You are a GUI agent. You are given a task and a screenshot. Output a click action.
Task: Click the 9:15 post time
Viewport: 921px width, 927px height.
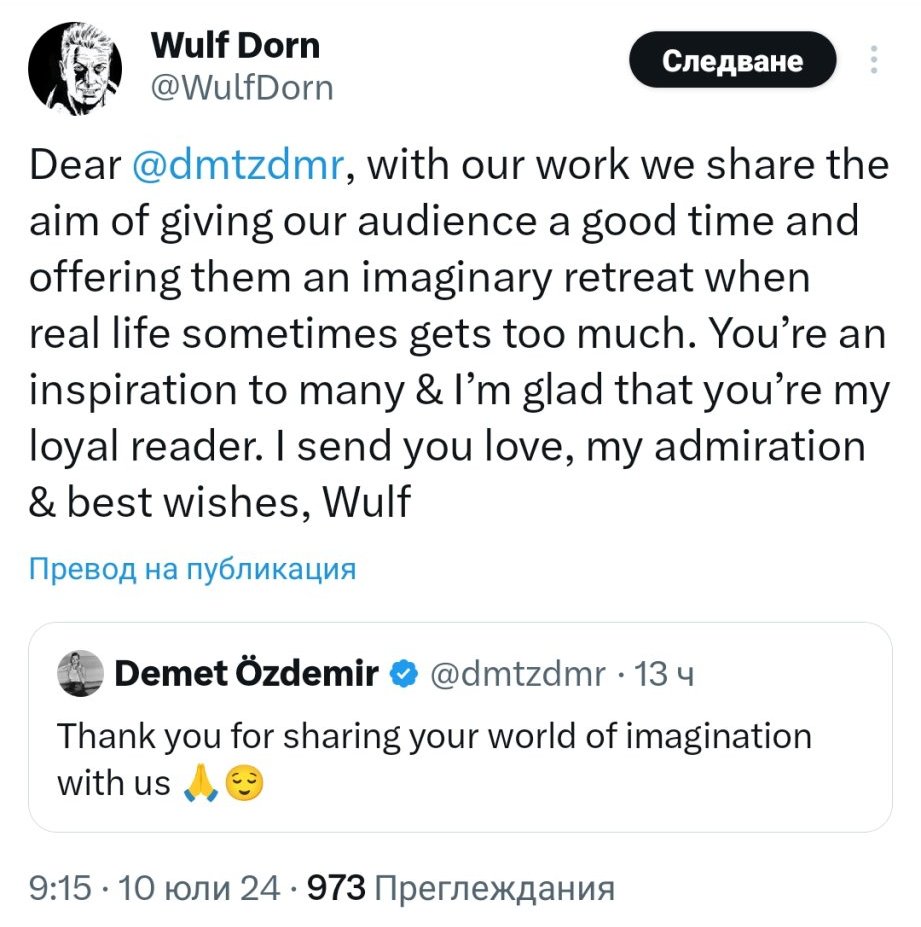click(62, 886)
